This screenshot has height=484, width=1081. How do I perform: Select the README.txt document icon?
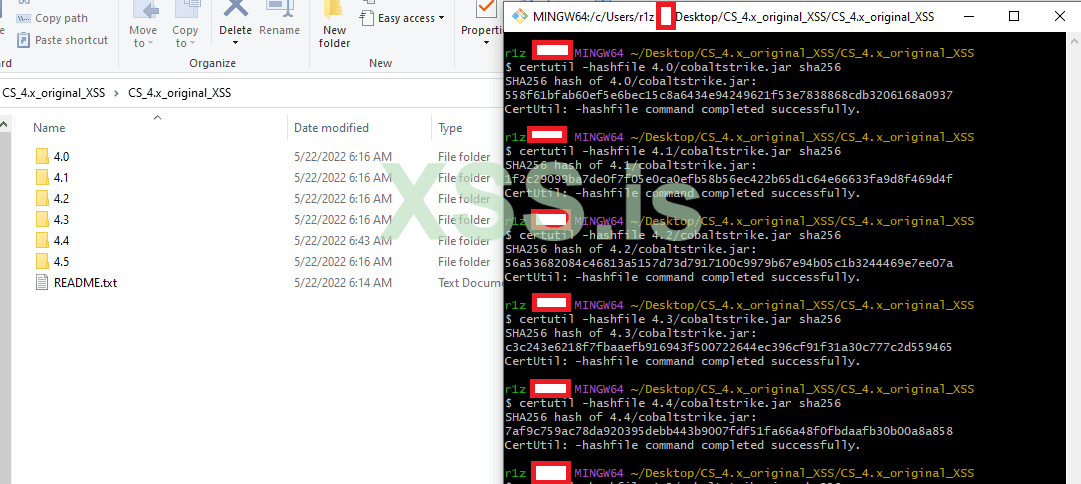(x=43, y=283)
